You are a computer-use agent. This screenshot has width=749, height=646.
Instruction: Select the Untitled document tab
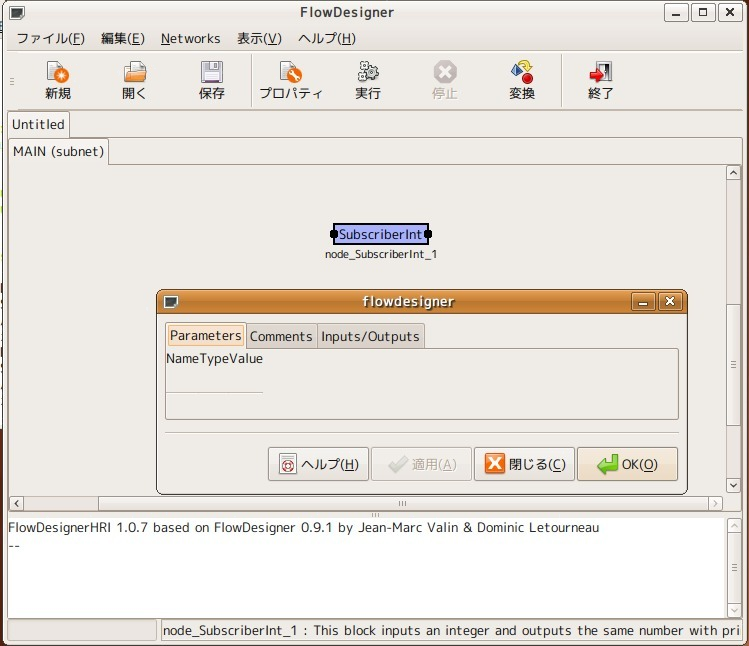pyautogui.click(x=38, y=124)
